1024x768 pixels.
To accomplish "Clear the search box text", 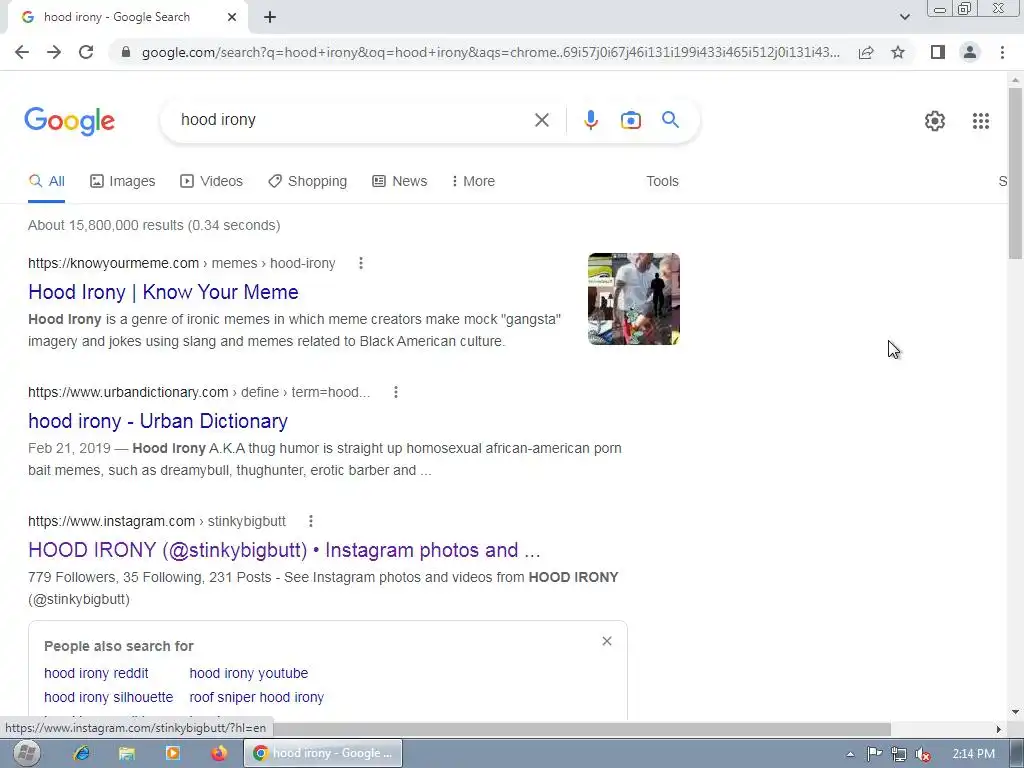I will [x=541, y=120].
